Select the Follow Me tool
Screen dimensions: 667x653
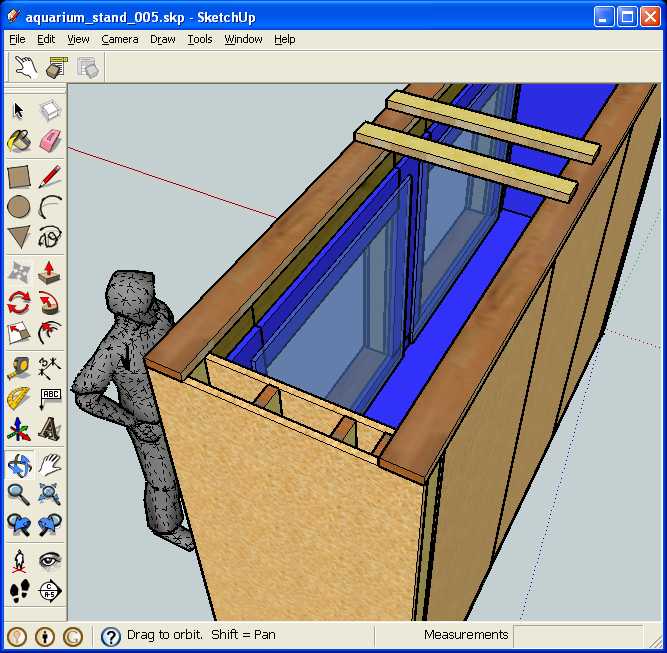[50, 302]
